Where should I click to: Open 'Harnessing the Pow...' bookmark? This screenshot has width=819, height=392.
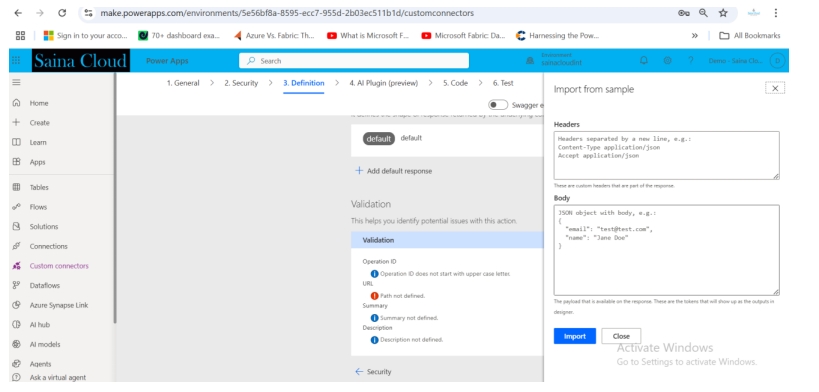pos(557,36)
